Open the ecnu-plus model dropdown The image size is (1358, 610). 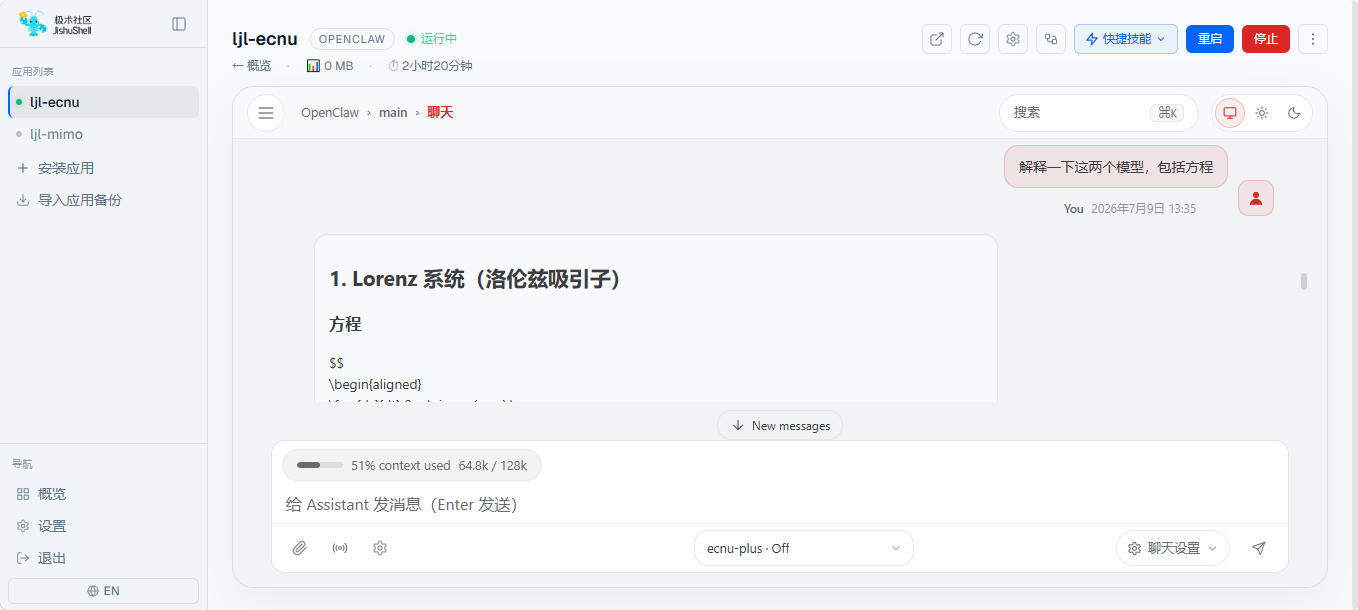(x=804, y=548)
